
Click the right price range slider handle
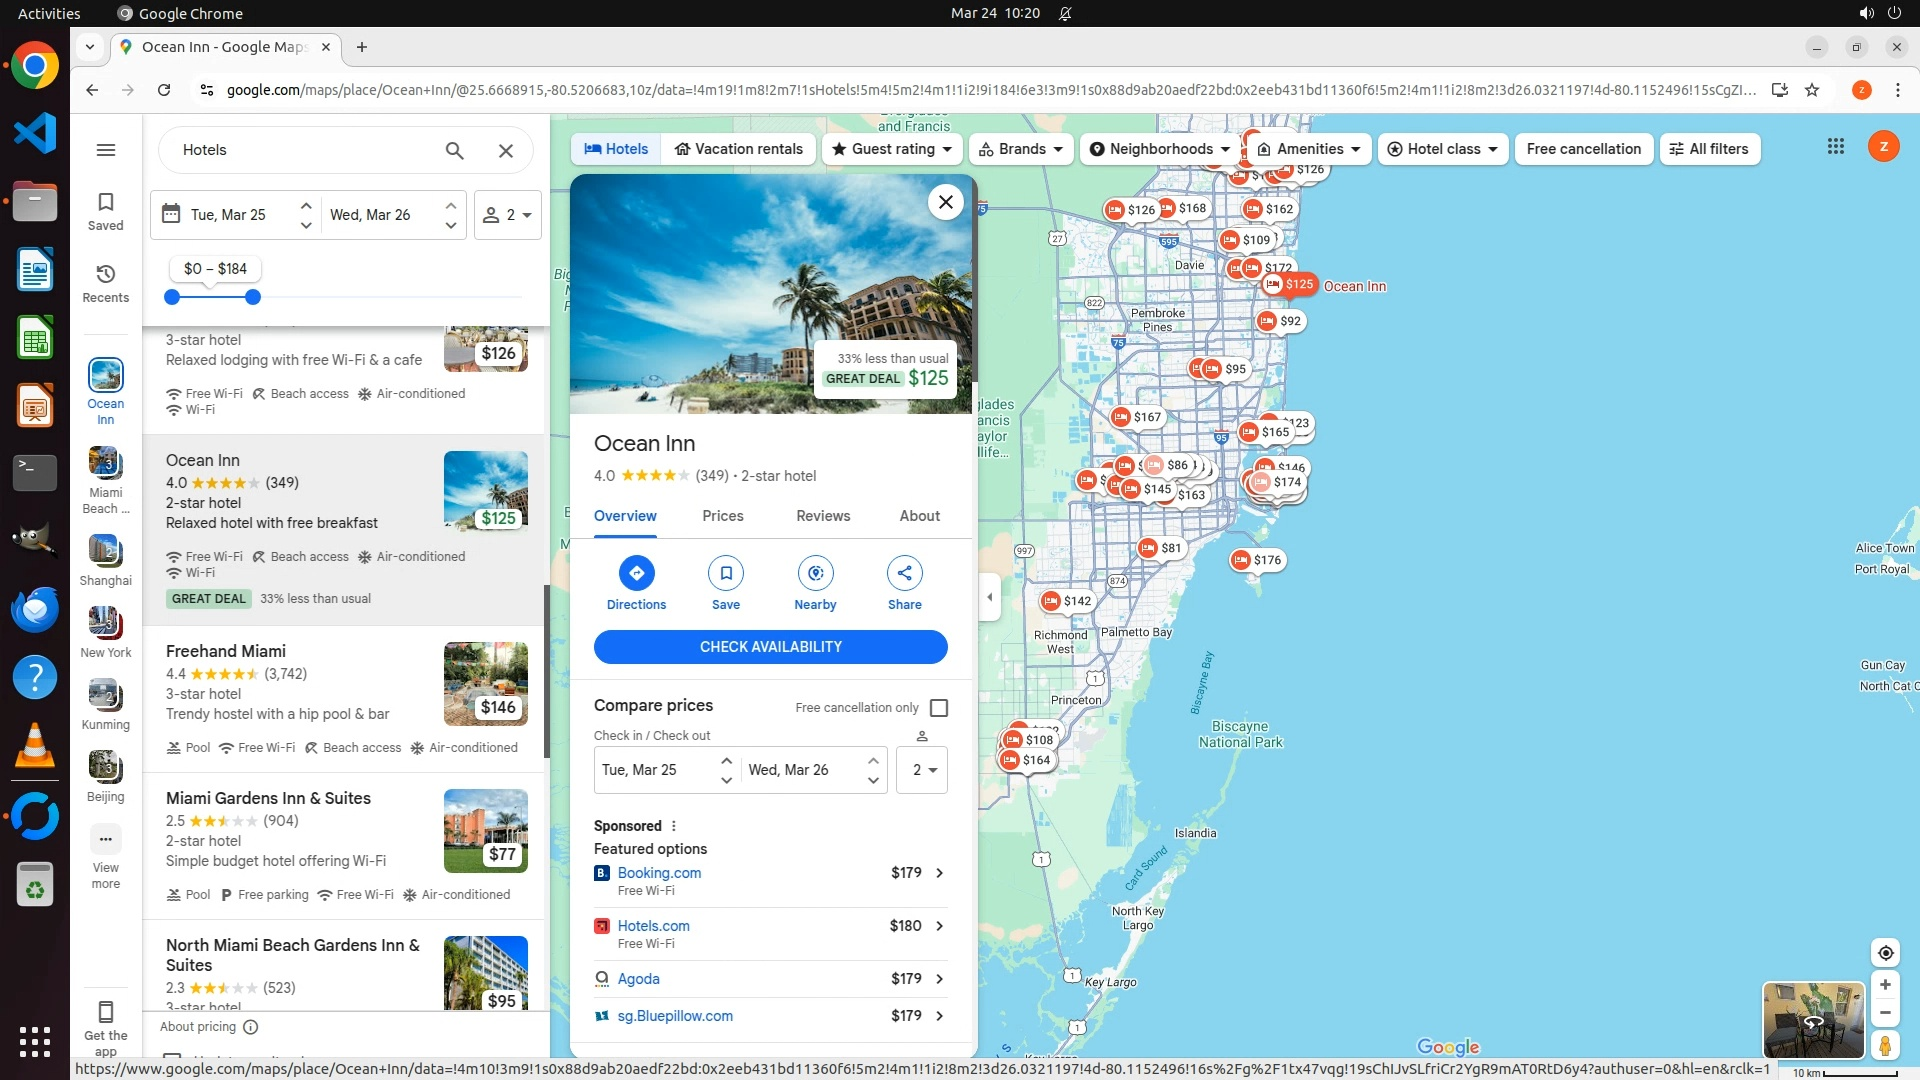253,297
